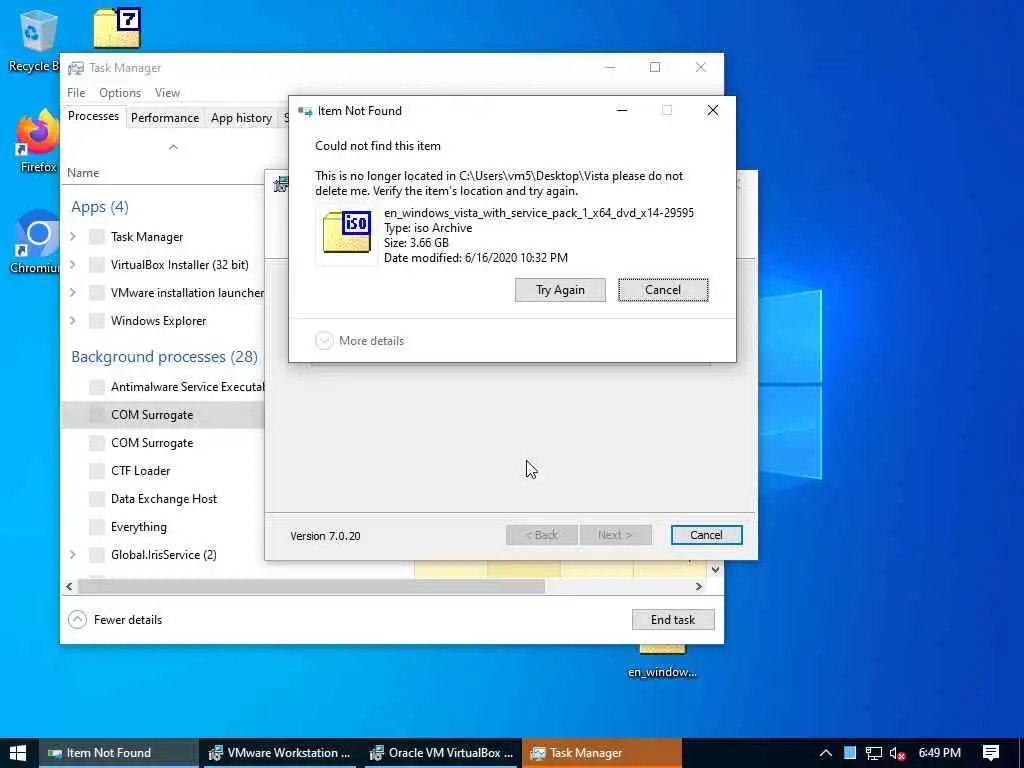Click VMware installation launcher row icon

point(97,293)
